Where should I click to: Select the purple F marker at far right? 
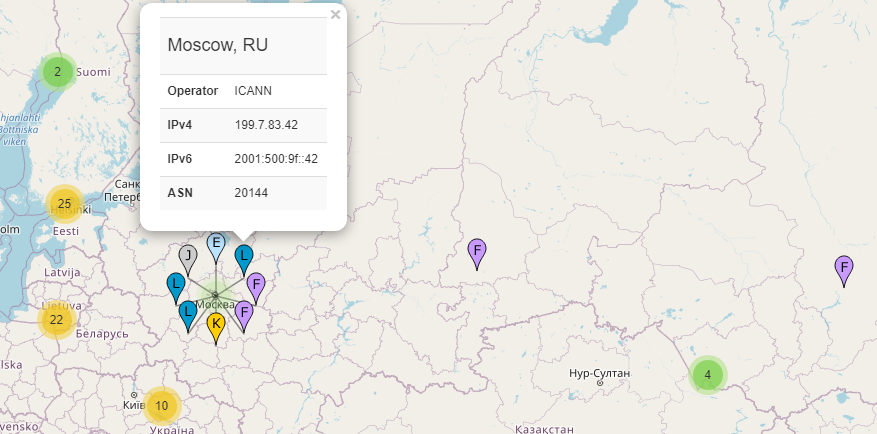click(845, 268)
